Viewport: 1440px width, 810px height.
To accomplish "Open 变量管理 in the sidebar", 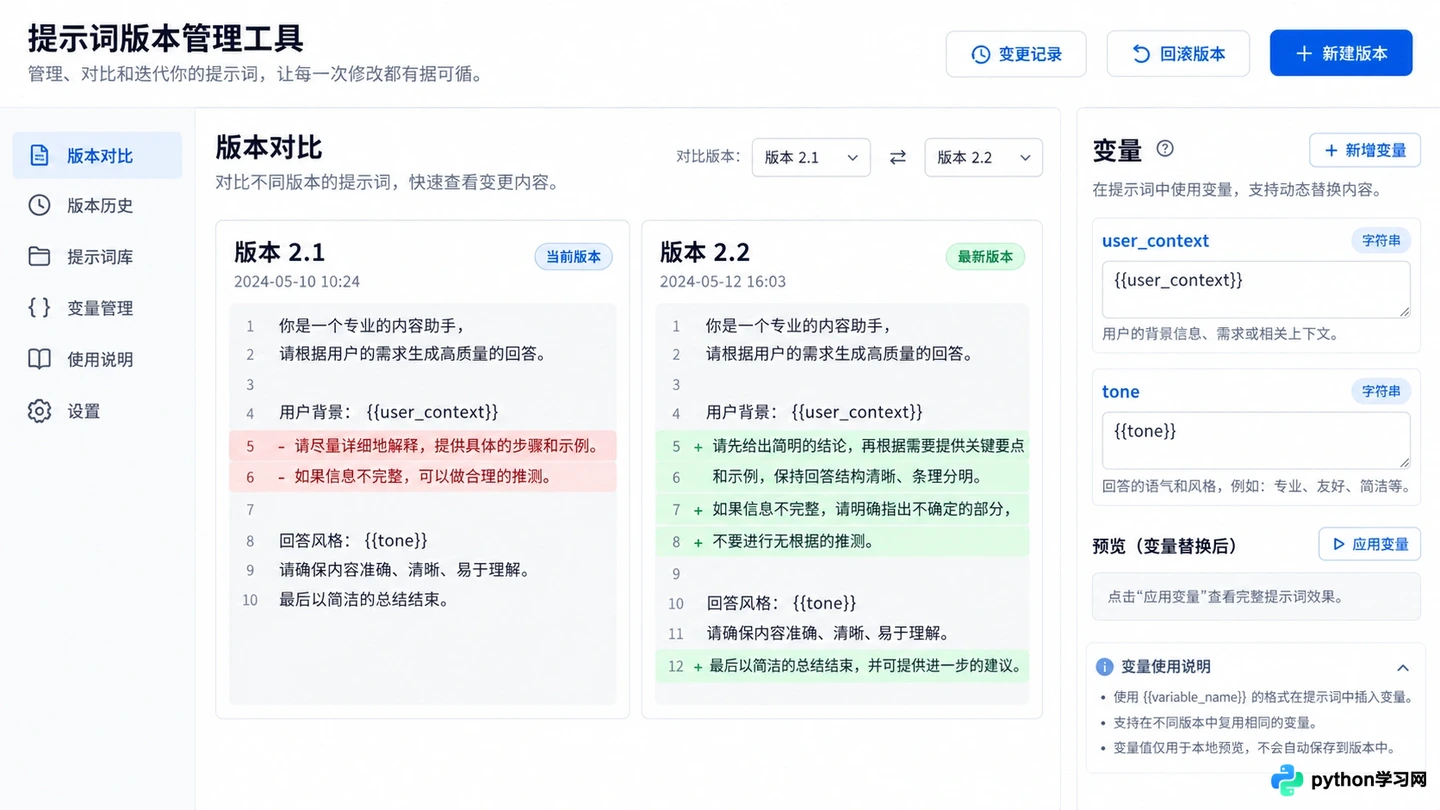I will 97,308.
